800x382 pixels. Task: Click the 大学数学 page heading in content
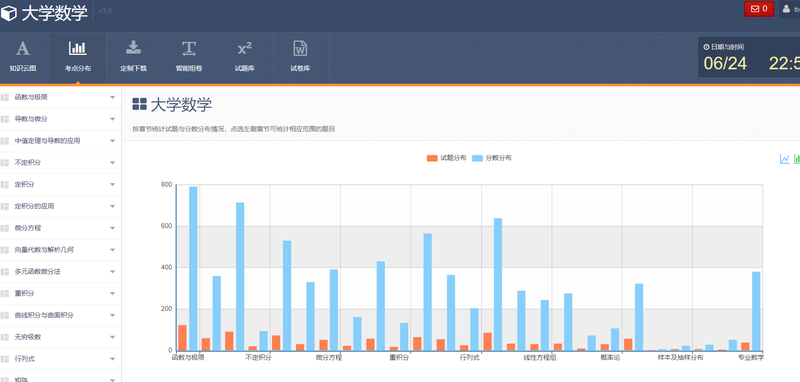click(x=181, y=105)
